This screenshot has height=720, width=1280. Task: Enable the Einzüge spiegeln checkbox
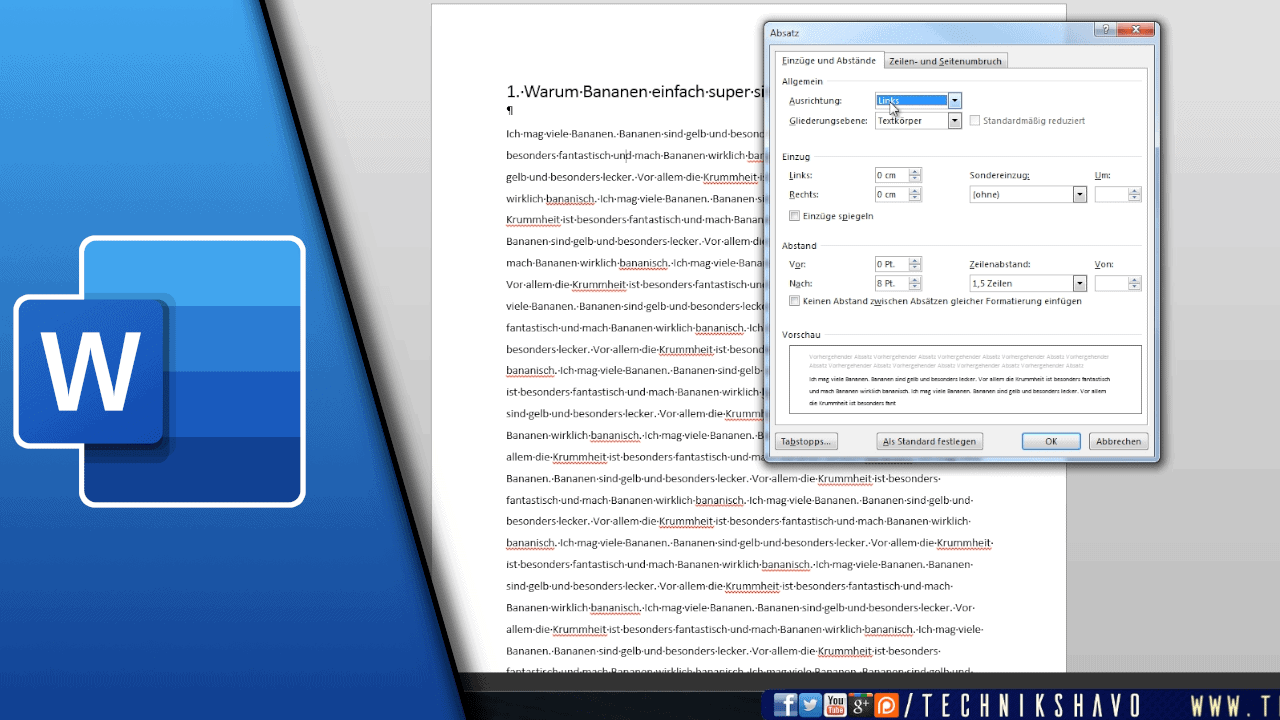click(795, 216)
